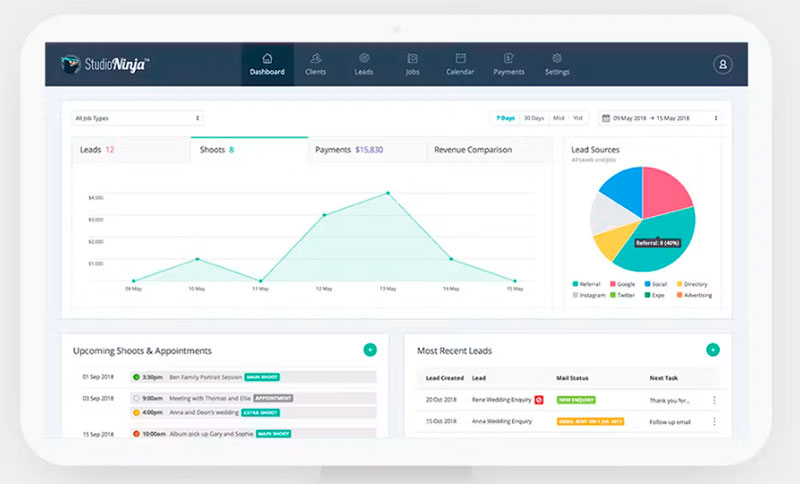Click Google legend swatch
800x484 pixels.
click(x=613, y=284)
